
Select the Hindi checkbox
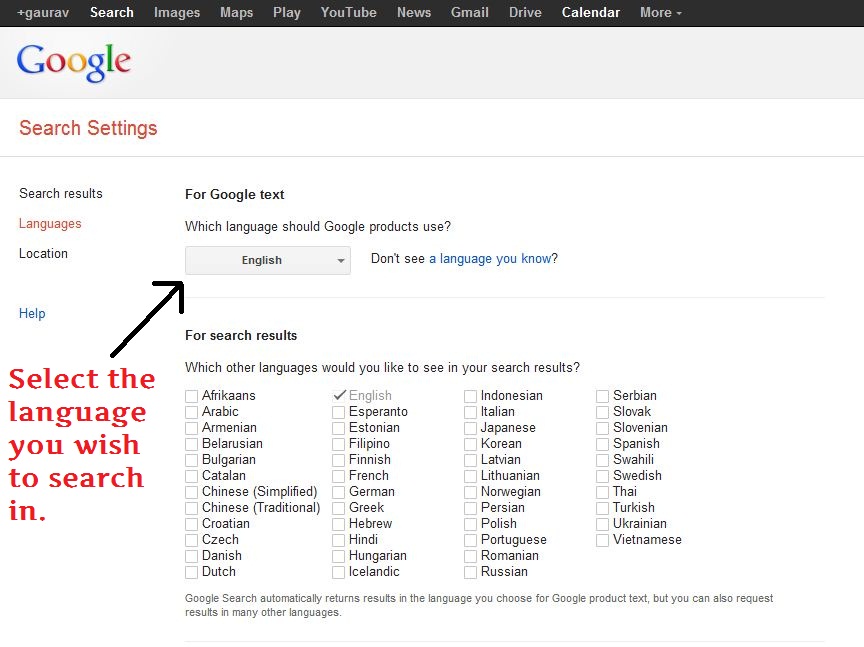click(x=339, y=540)
